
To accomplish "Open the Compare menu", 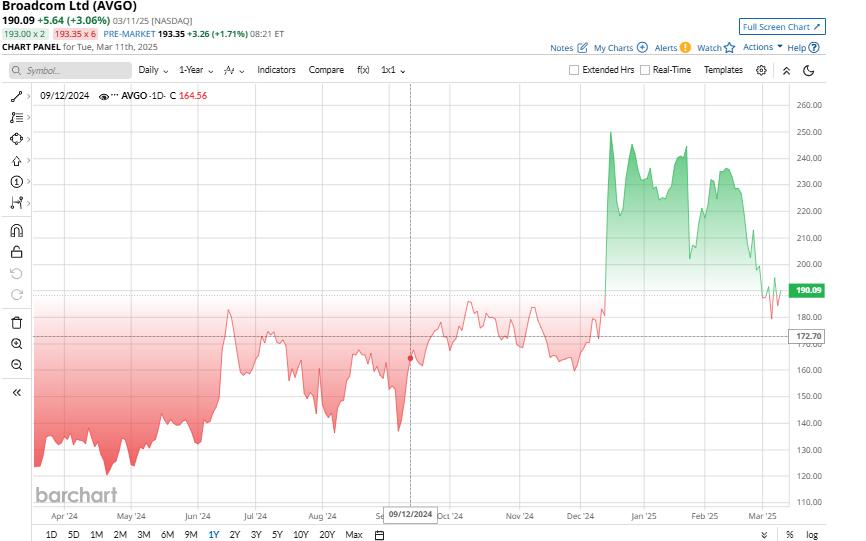I will (x=326, y=70).
